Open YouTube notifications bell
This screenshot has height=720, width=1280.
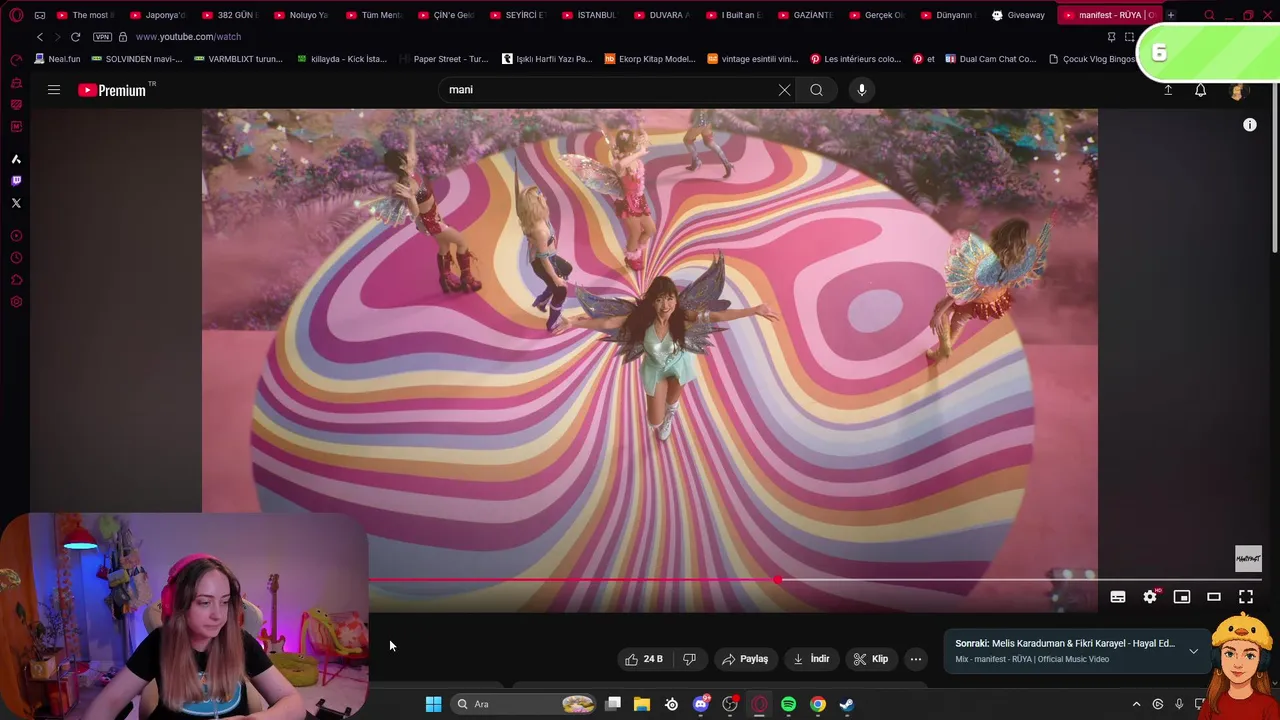pyautogui.click(x=1201, y=90)
